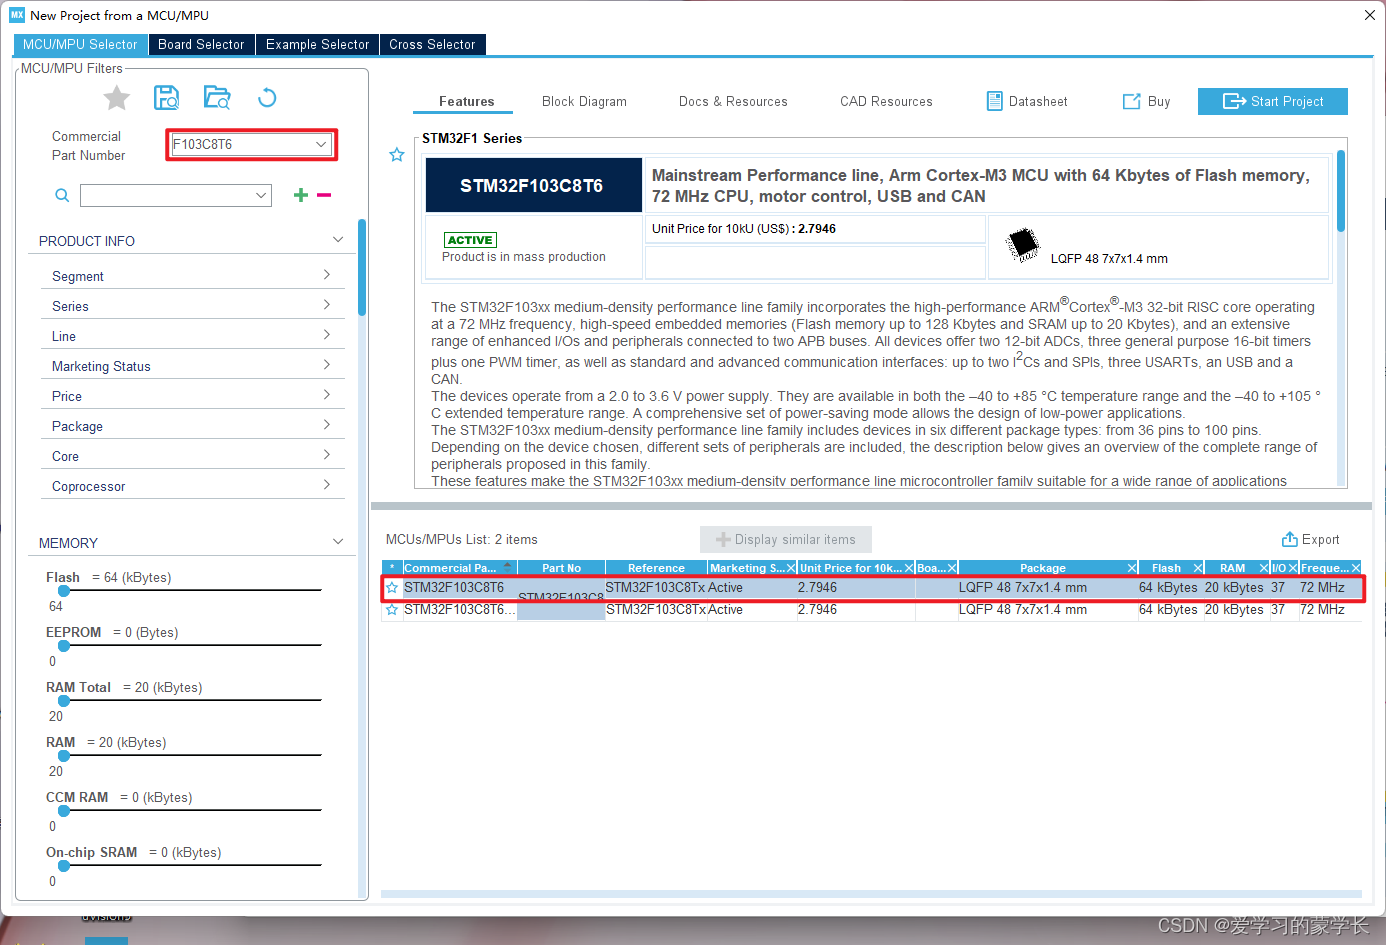
Task: Favorite STM32F103C8T6 via star beside description
Action: coord(397,155)
